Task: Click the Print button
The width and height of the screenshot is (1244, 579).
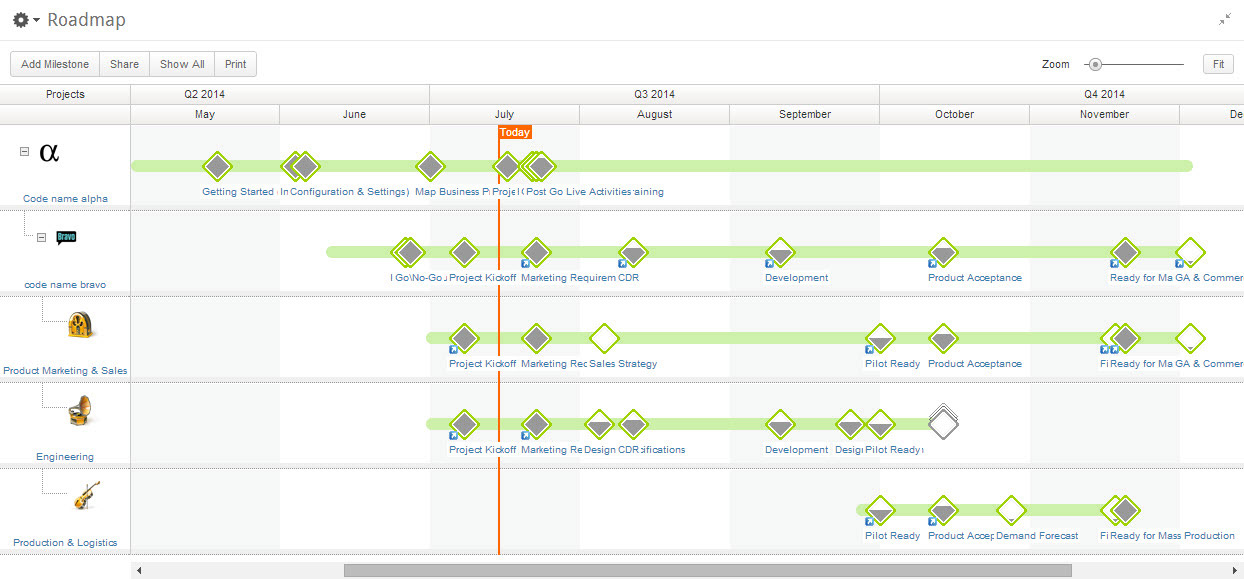Action: tap(235, 63)
